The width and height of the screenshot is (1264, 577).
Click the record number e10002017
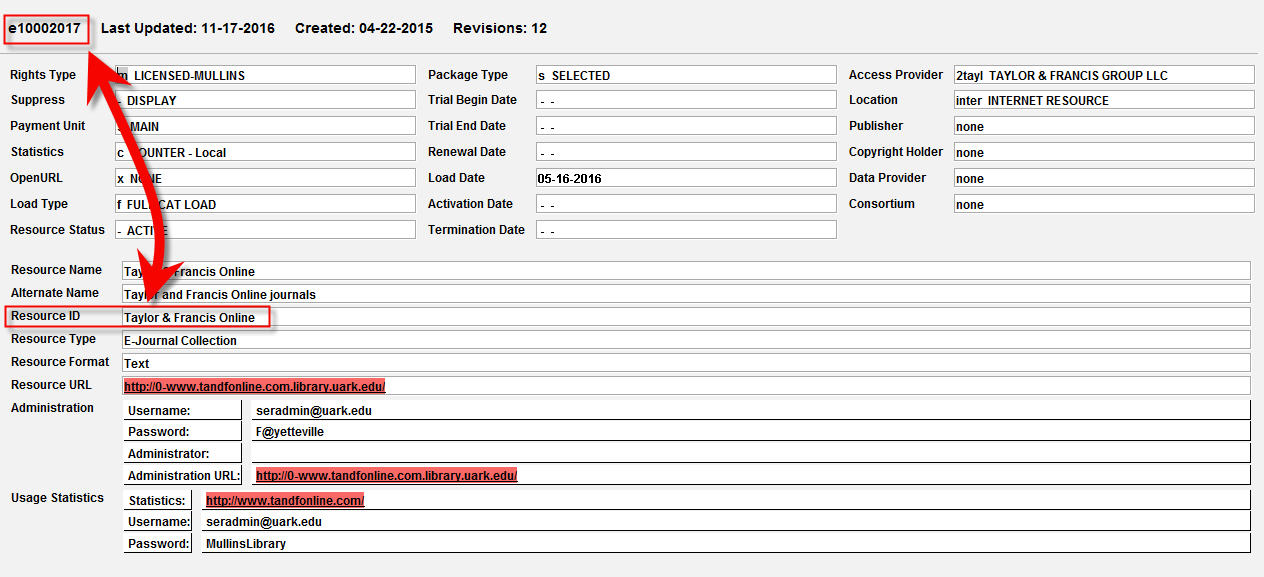pos(44,28)
